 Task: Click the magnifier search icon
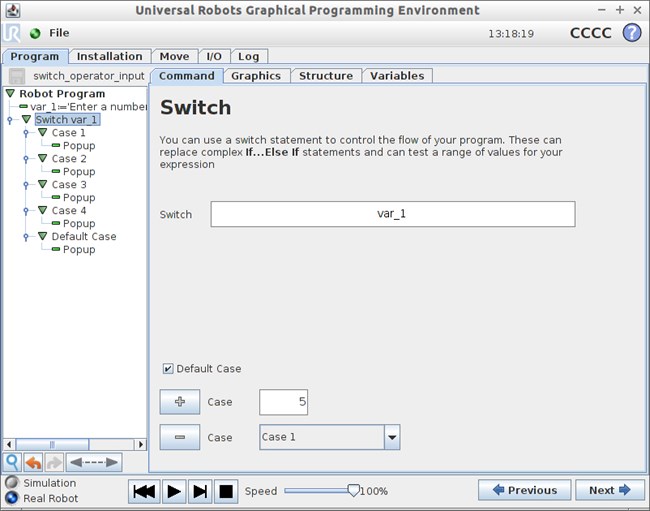pos(12,462)
